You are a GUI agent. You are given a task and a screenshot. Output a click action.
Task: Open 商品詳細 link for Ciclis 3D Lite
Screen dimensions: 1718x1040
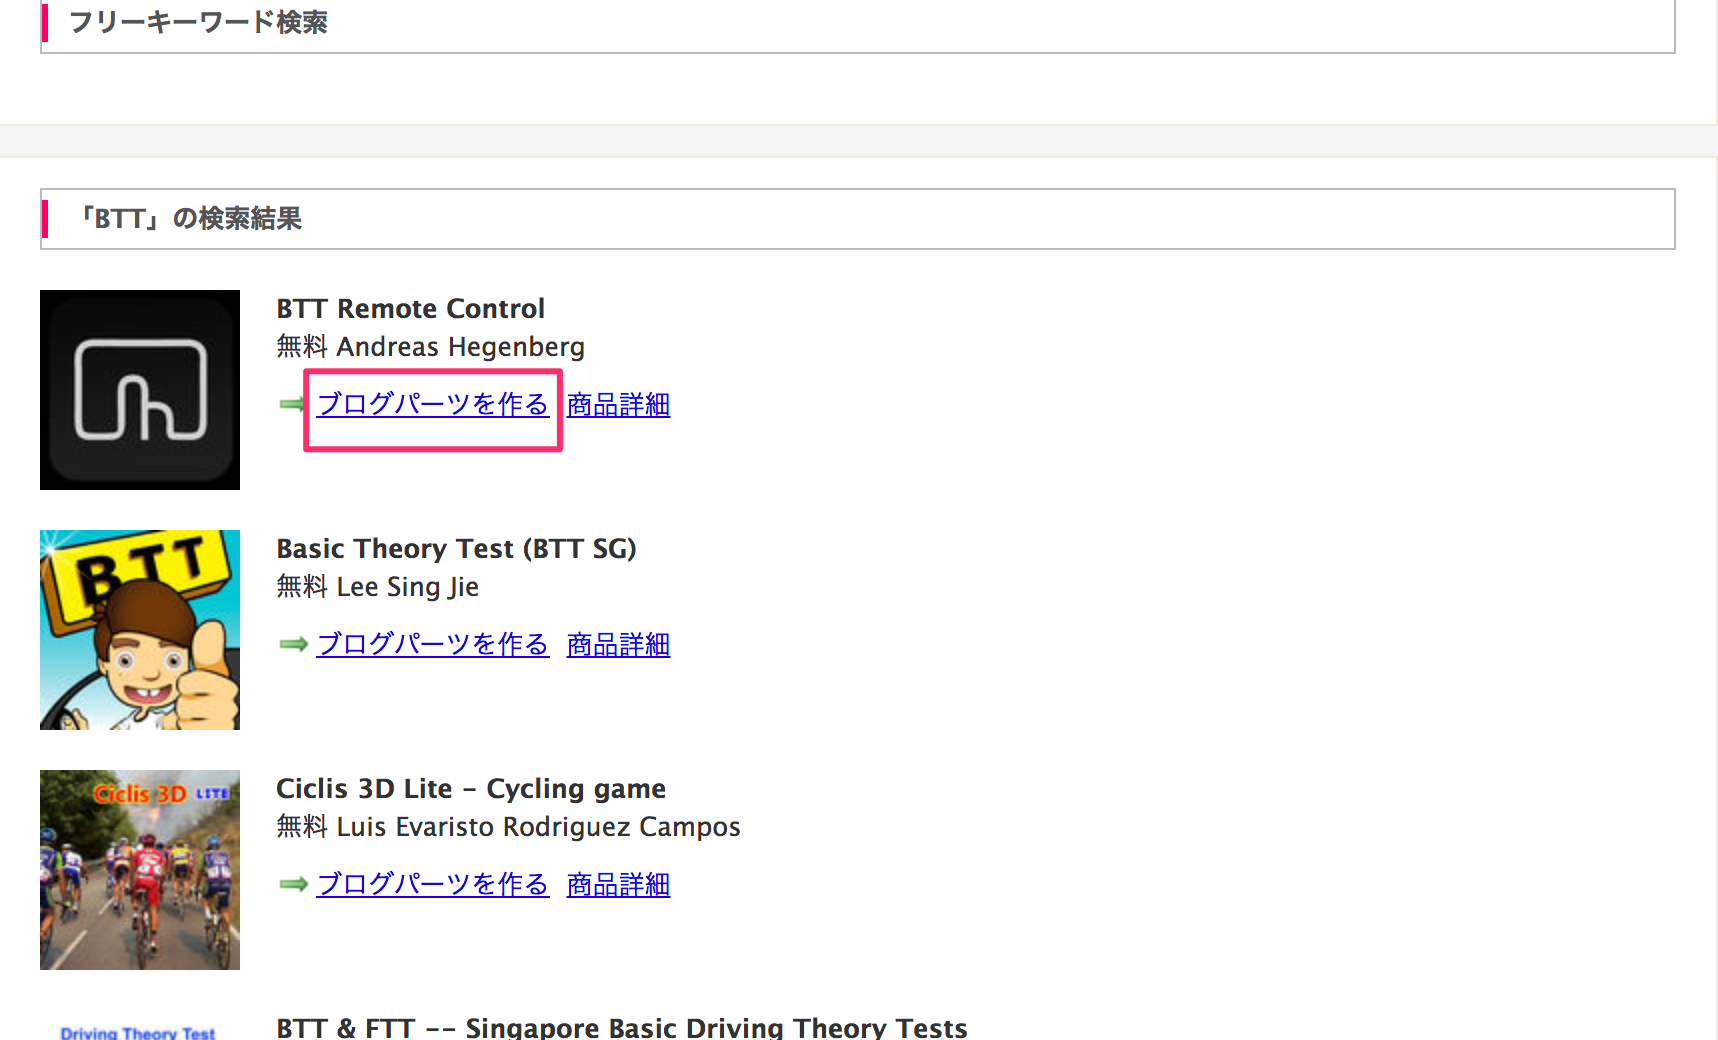(618, 884)
